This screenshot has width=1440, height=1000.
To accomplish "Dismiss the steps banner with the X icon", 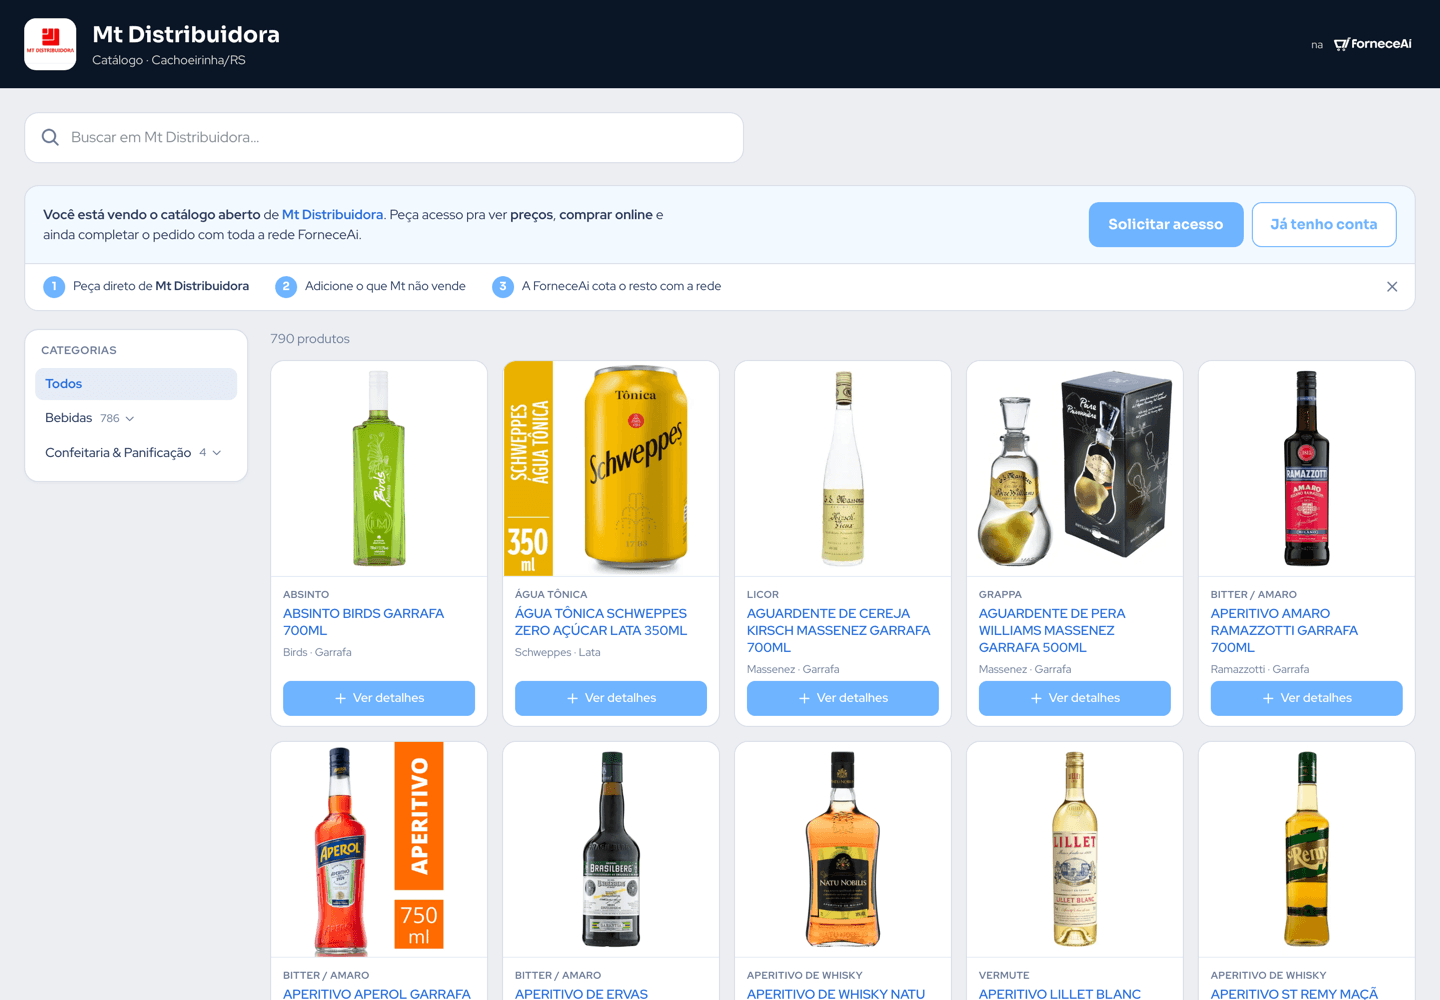I will pyautogui.click(x=1392, y=287).
